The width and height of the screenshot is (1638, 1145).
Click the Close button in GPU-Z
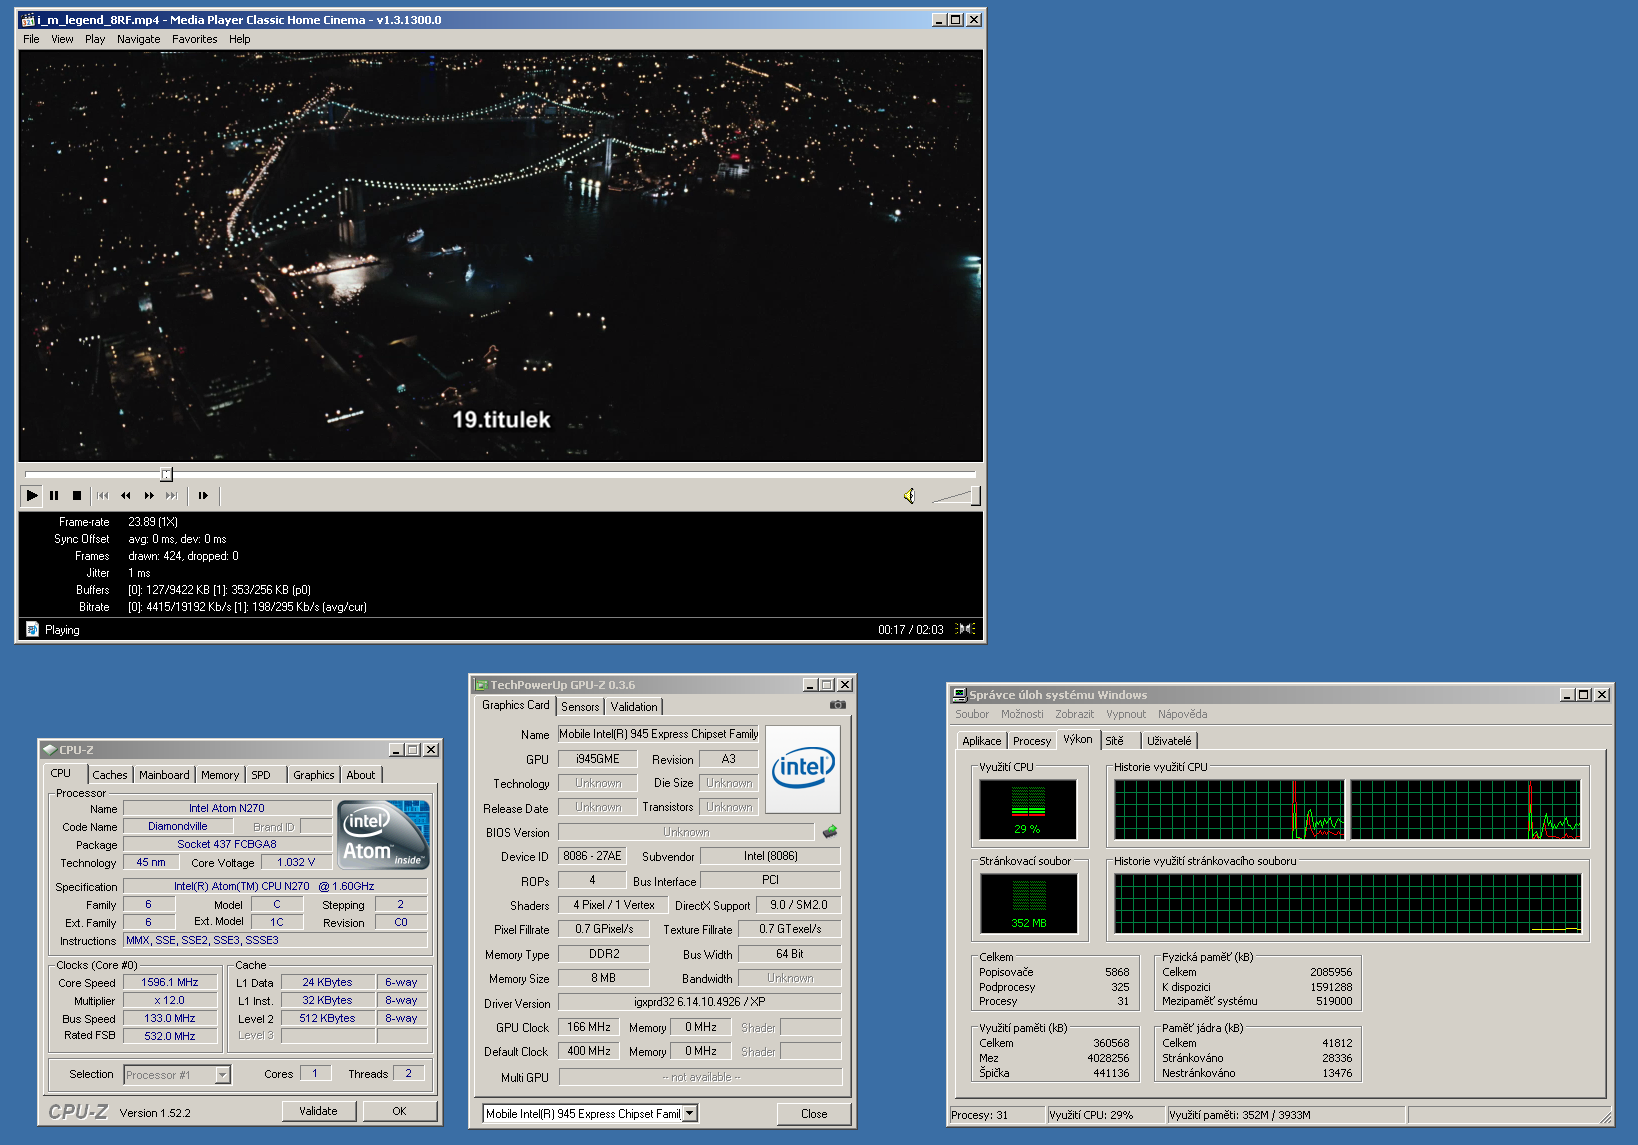(814, 1114)
